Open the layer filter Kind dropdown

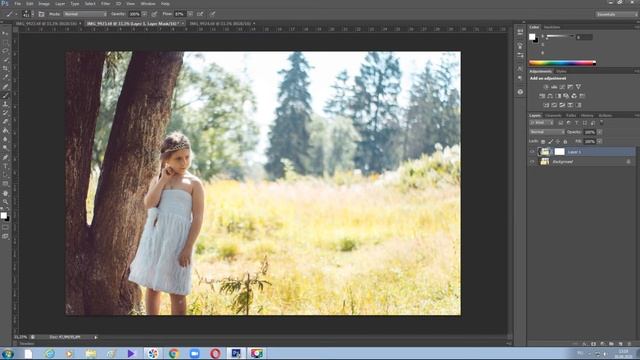coord(541,122)
